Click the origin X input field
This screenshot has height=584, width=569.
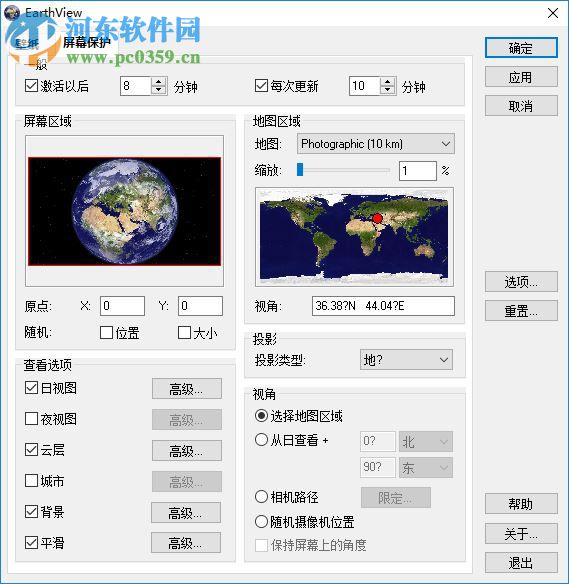point(123,306)
